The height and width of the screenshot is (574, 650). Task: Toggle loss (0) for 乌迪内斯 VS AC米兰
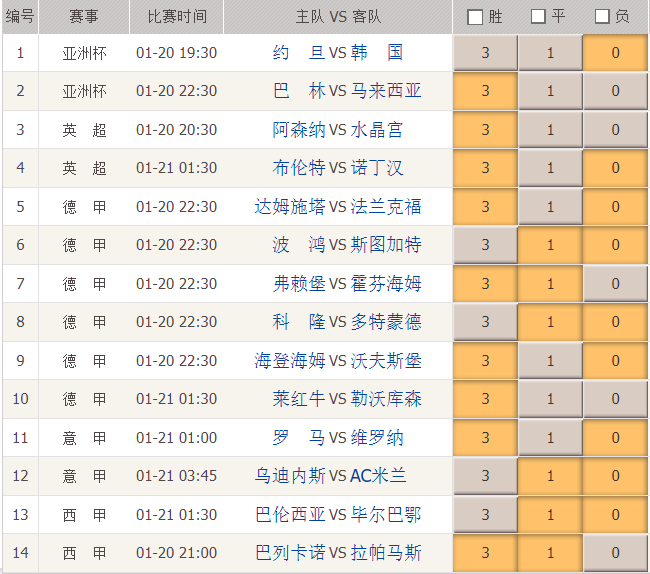point(616,476)
